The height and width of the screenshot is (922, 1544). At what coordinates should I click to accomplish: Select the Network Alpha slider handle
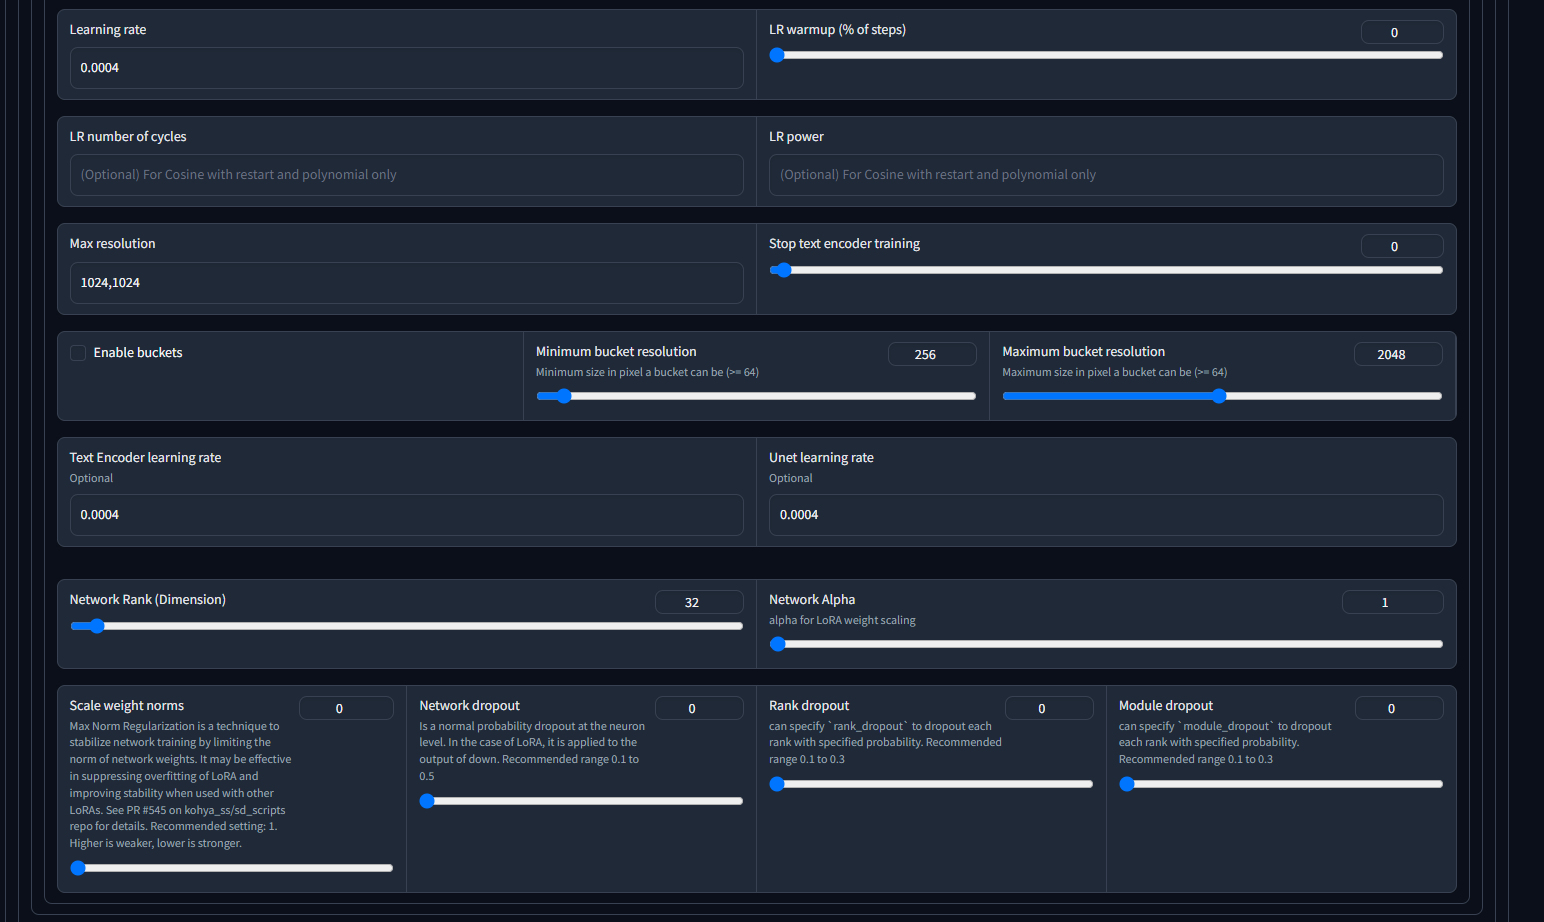tap(779, 644)
